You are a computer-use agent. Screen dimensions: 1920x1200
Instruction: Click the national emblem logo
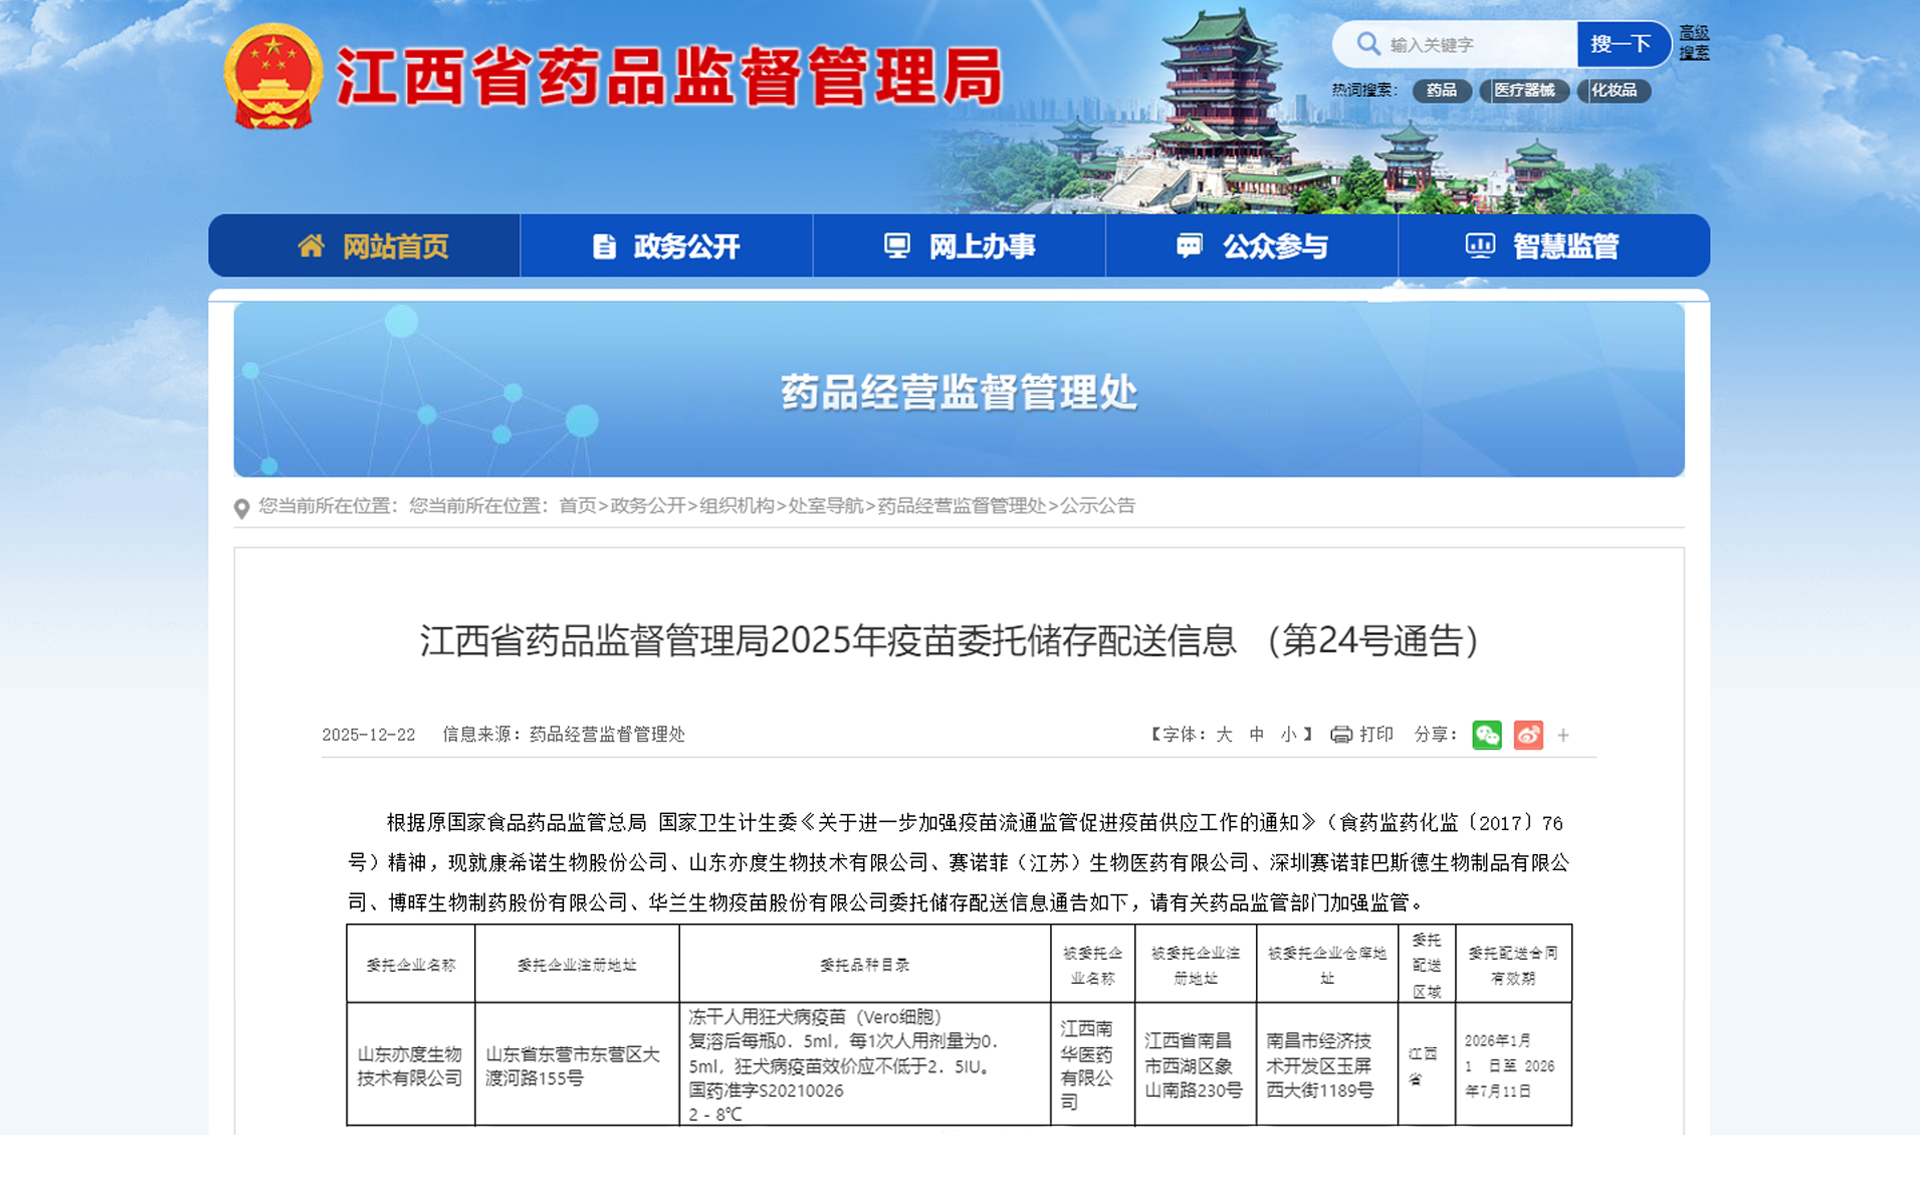(272, 77)
